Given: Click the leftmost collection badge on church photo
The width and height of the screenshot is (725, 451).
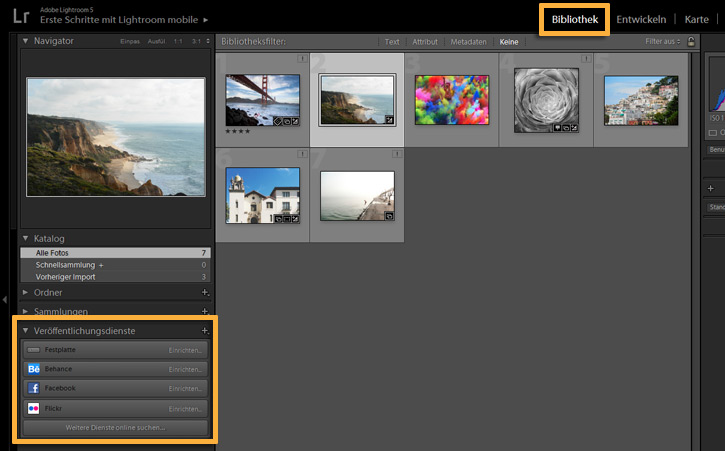Looking at the screenshot, I should click(278, 219).
